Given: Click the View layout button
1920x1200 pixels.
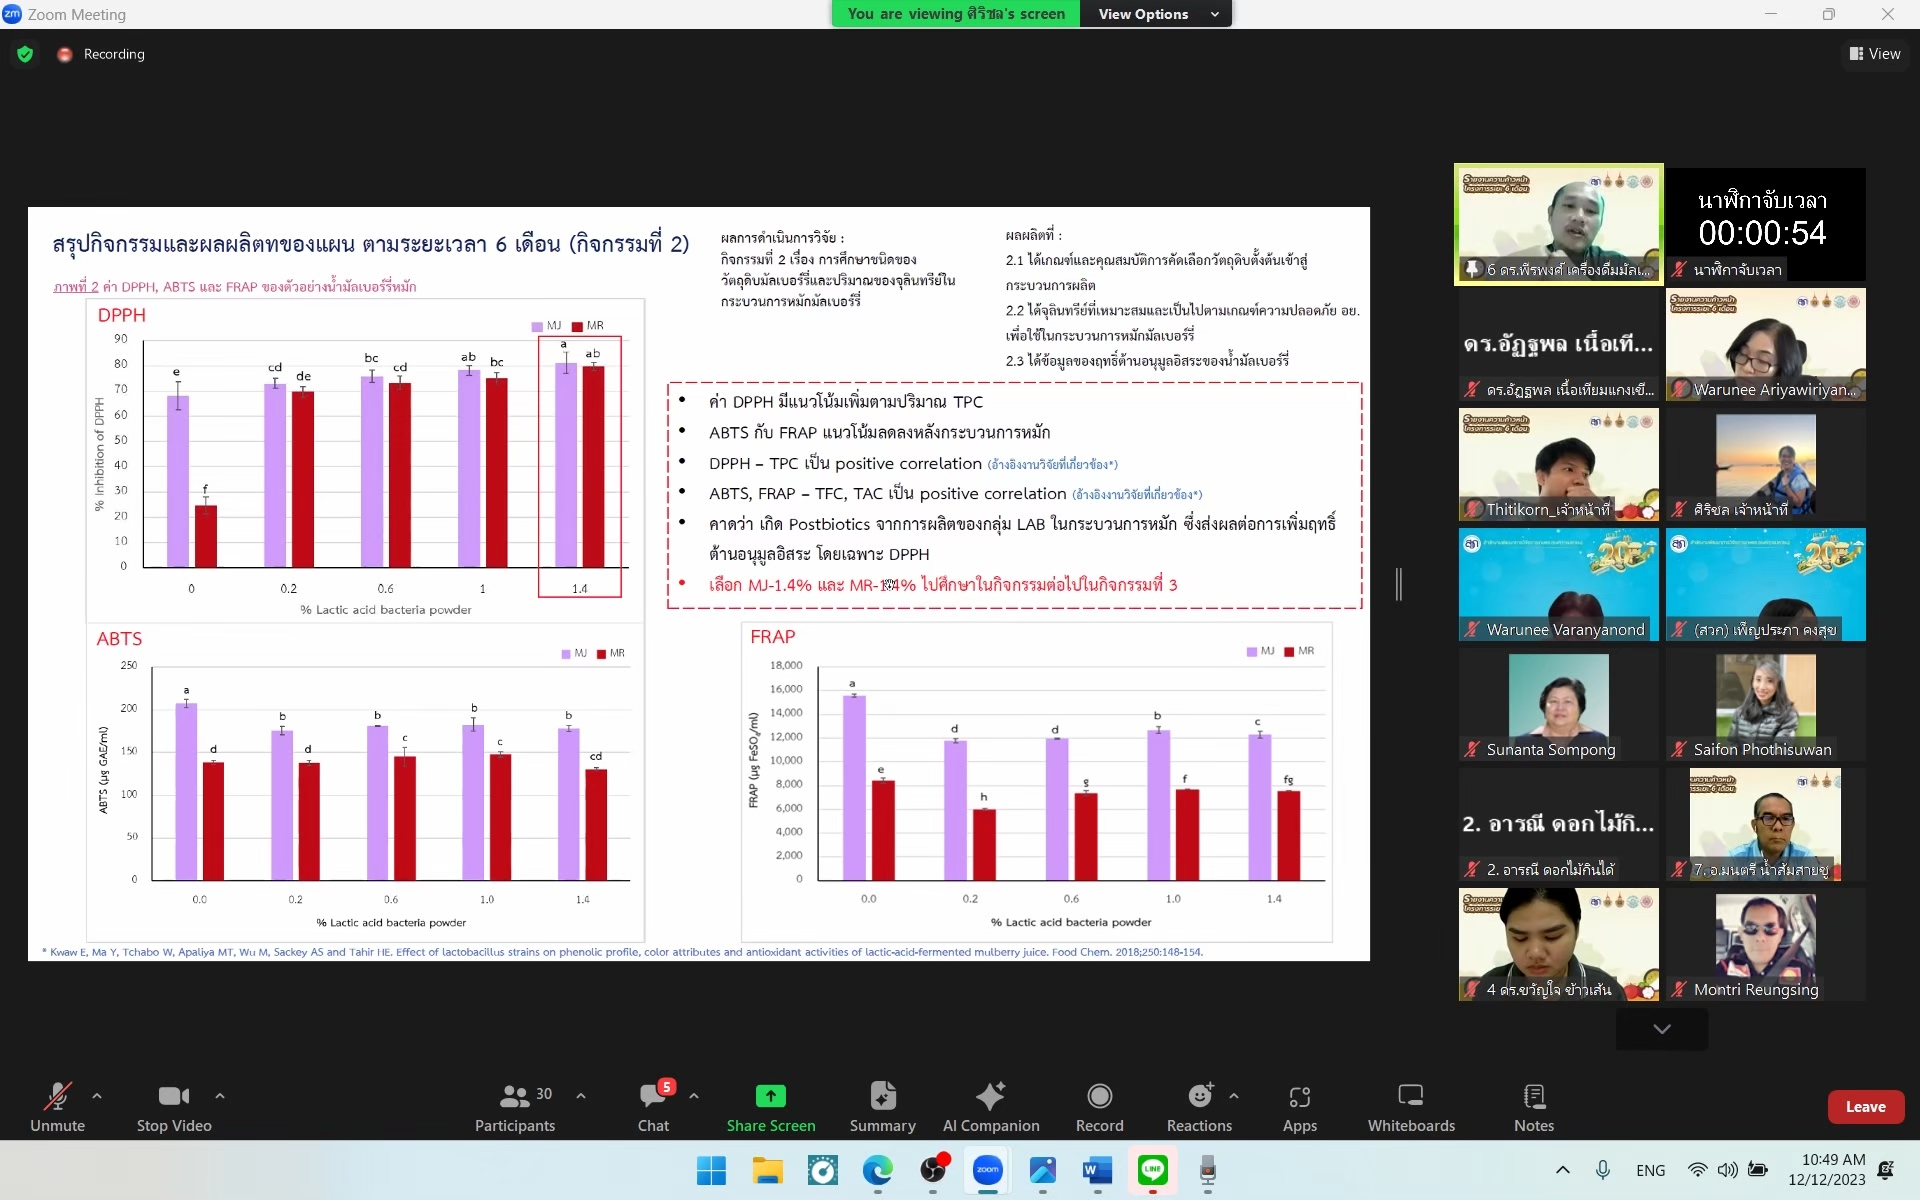Looking at the screenshot, I should coord(1875,54).
